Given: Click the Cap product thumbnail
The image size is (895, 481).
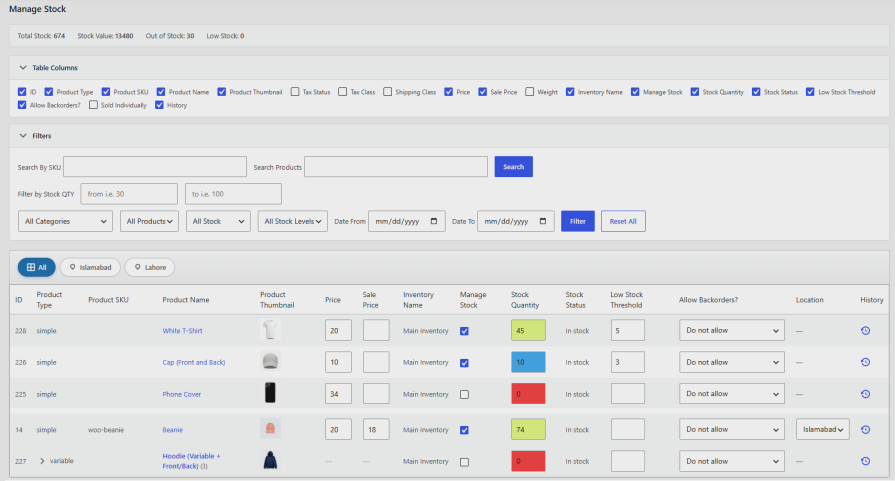Looking at the screenshot, I should [x=270, y=361].
